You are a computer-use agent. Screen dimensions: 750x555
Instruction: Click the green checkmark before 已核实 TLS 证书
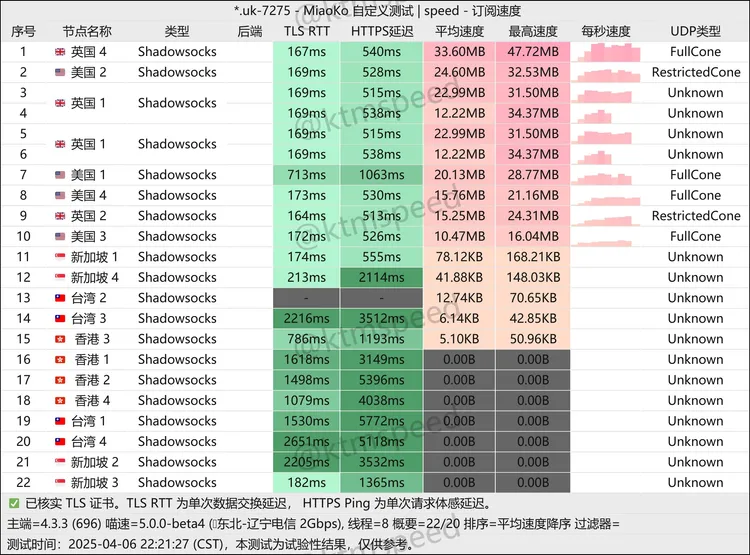pos(14,503)
